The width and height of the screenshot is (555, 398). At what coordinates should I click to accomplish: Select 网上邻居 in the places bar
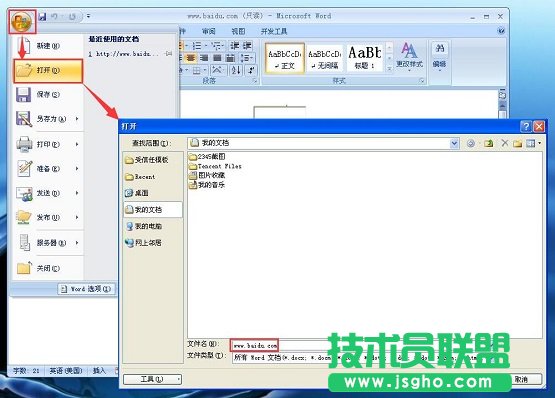tap(153, 243)
